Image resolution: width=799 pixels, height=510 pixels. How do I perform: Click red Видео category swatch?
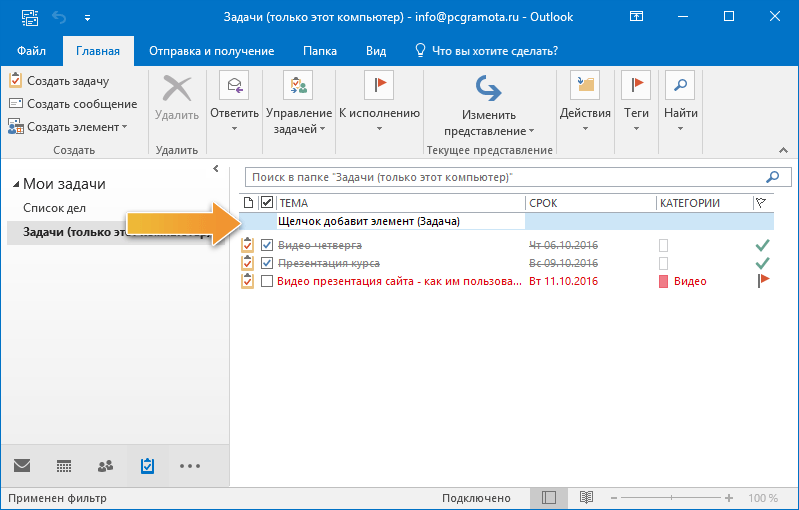pos(663,281)
